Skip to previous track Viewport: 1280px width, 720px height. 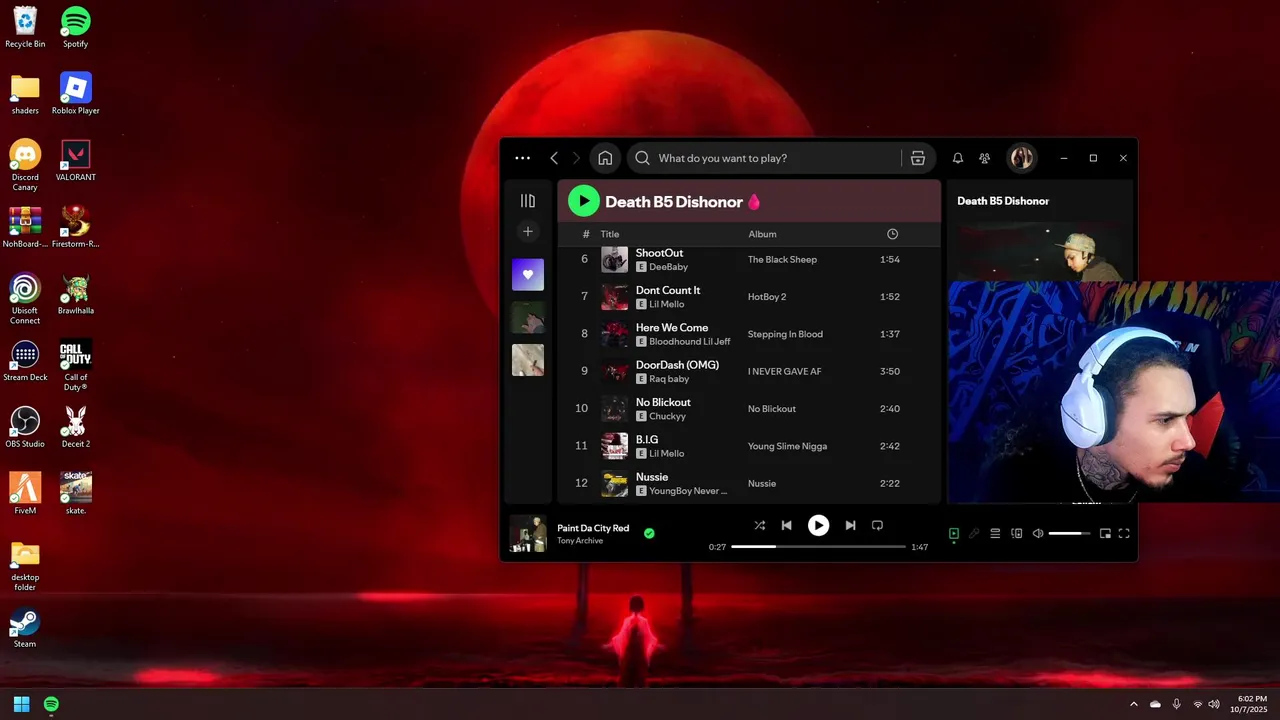pos(786,525)
